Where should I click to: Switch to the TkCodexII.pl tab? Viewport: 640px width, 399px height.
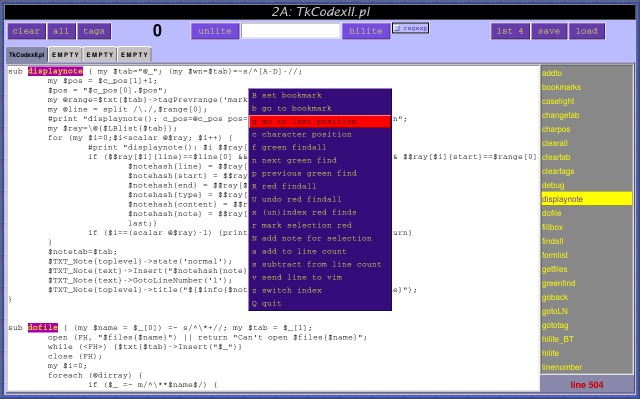tap(27, 55)
